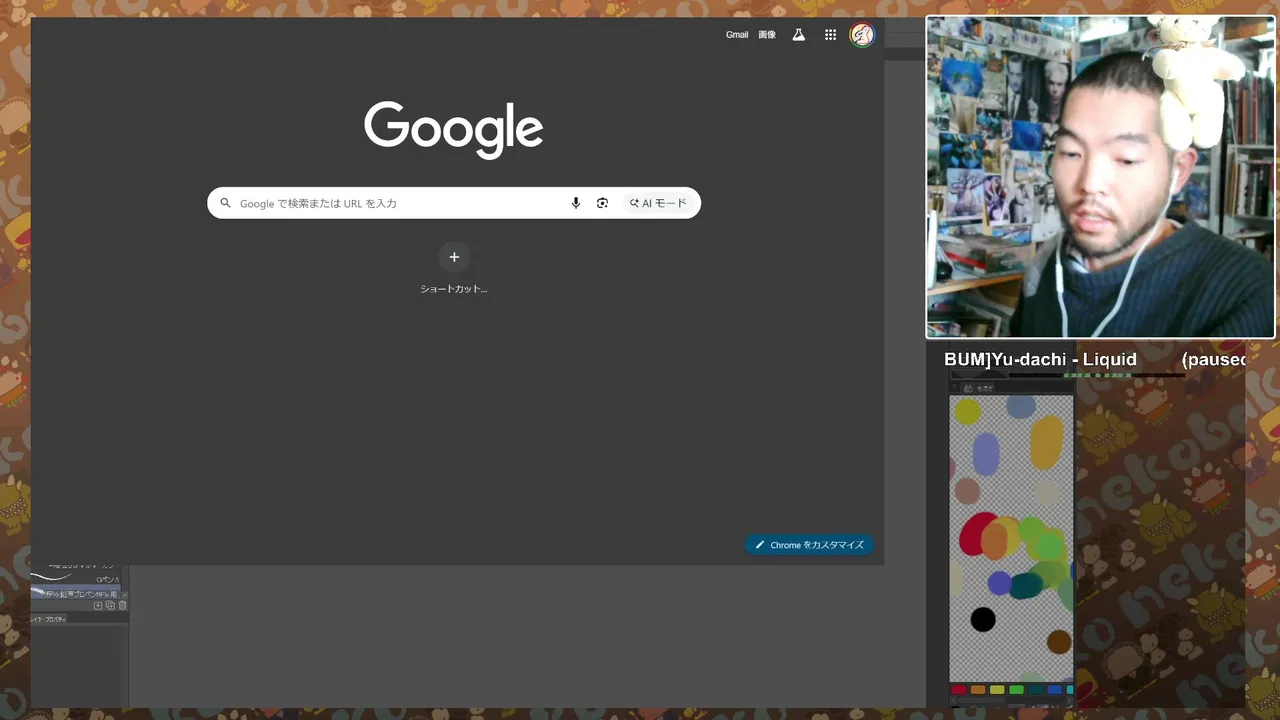Pick the black dot on mixing palette
This screenshot has height=720, width=1280.
pos(983,619)
